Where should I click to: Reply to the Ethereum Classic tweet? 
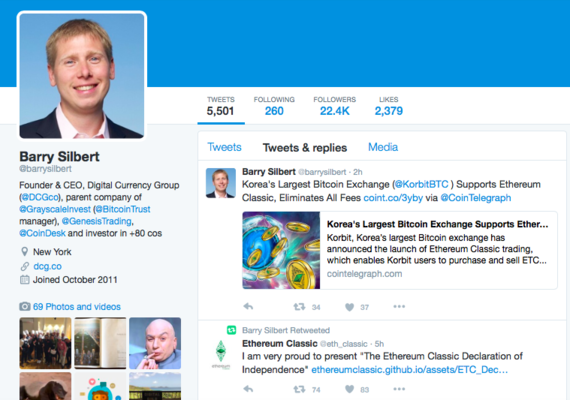click(248, 389)
